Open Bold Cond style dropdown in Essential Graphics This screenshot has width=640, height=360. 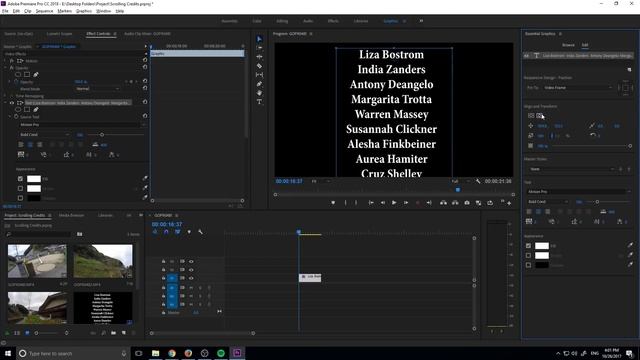(547, 202)
